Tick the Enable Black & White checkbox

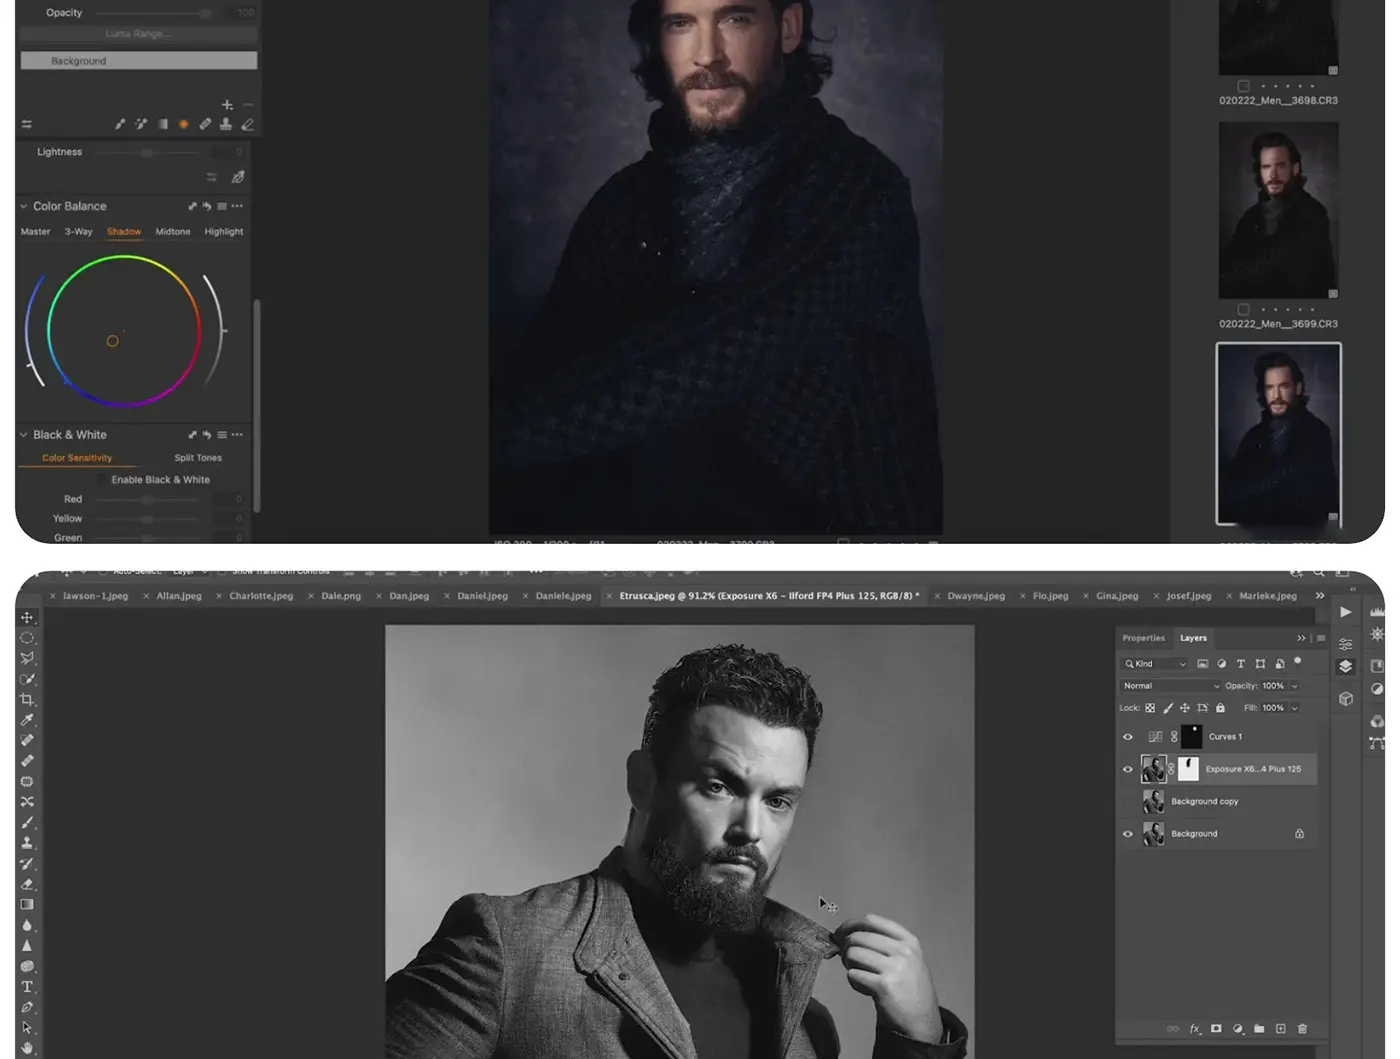click(101, 480)
